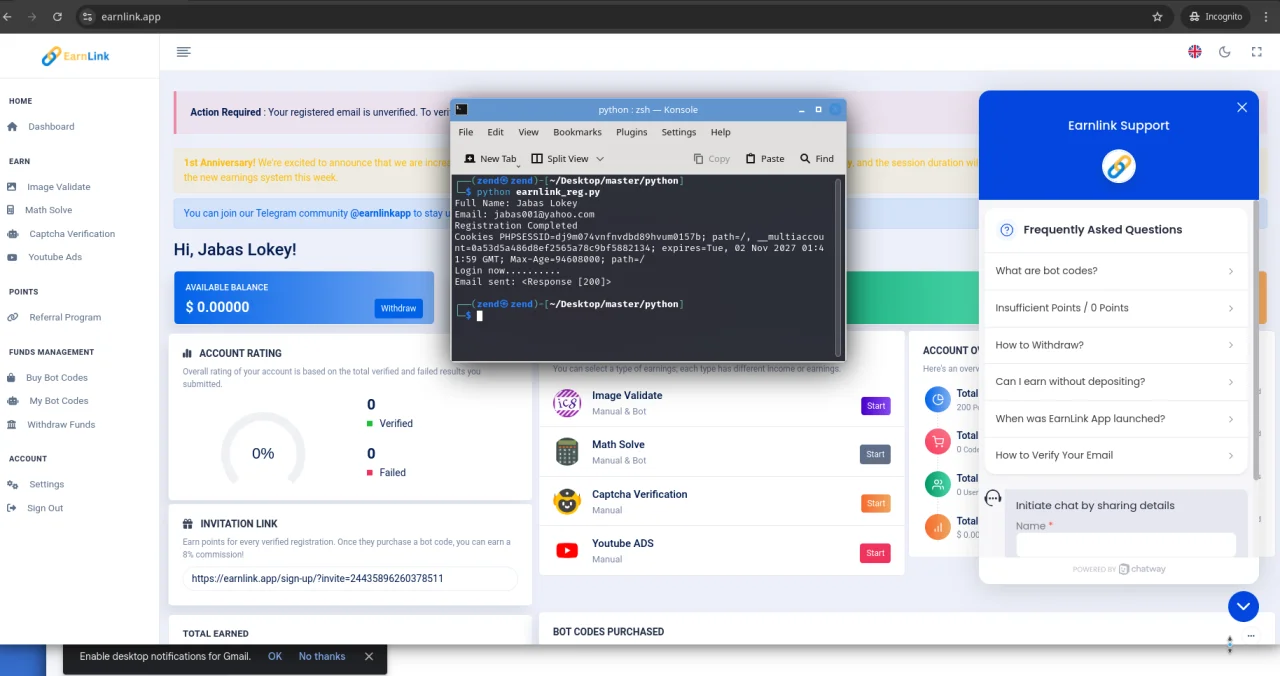Image resolution: width=1280 pixels, height=676 pixels.
Task: Toggle the hamburger sidebar menu icon
Action: point(183,52)
